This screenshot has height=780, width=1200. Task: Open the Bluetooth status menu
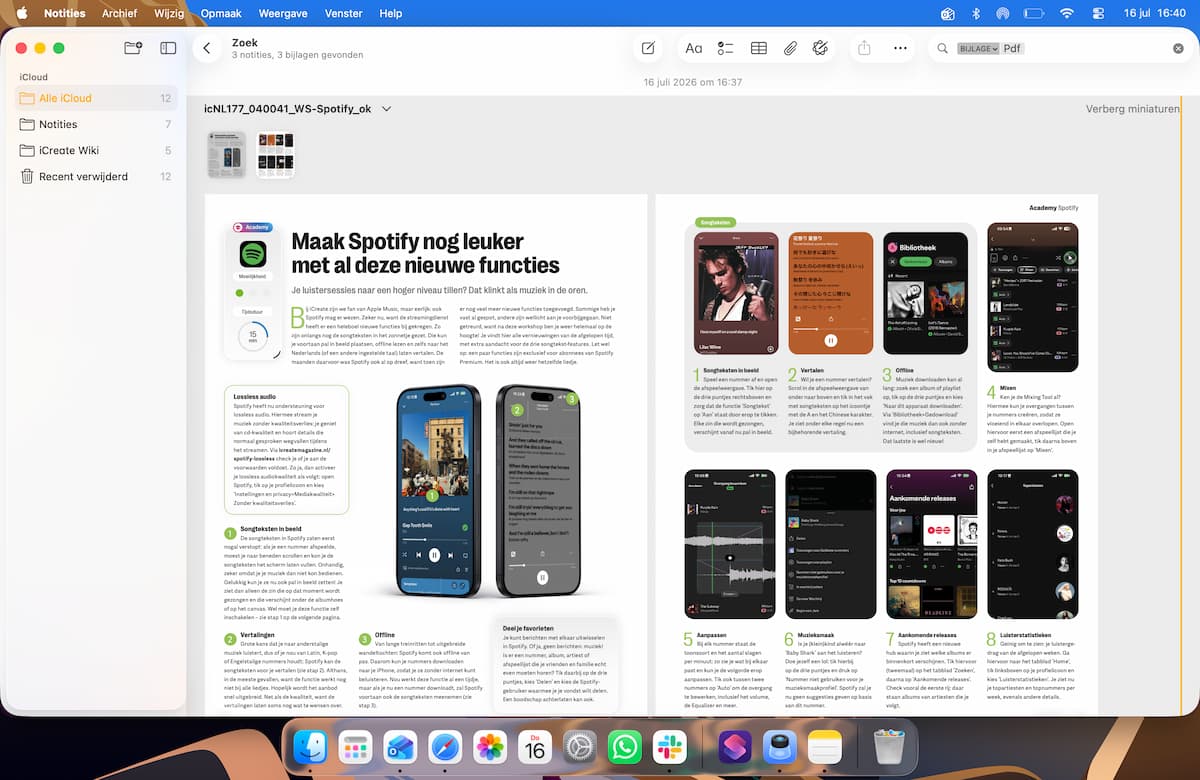click(x=976, y=13)
